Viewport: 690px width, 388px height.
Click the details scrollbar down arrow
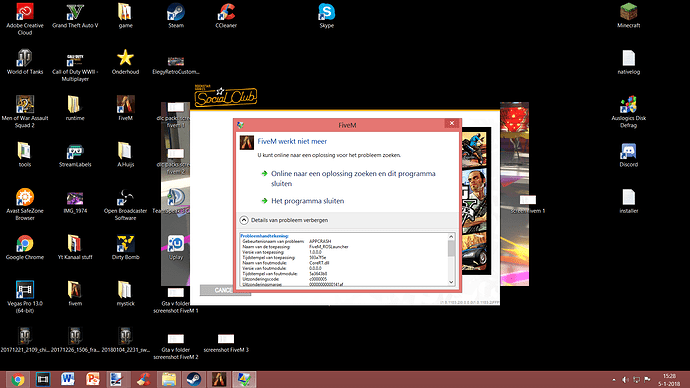[451, 282]
